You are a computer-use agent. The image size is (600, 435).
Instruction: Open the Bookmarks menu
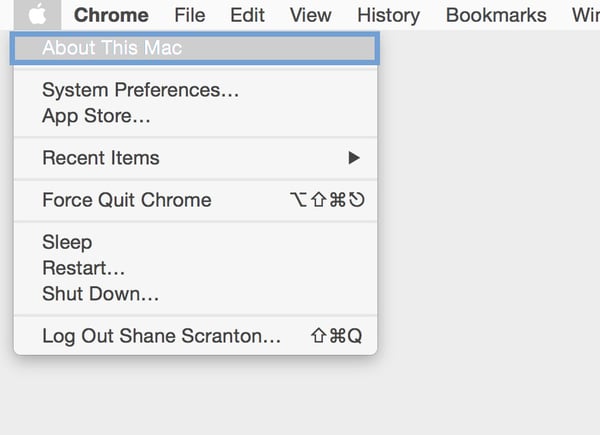click(x=496, y=15)
